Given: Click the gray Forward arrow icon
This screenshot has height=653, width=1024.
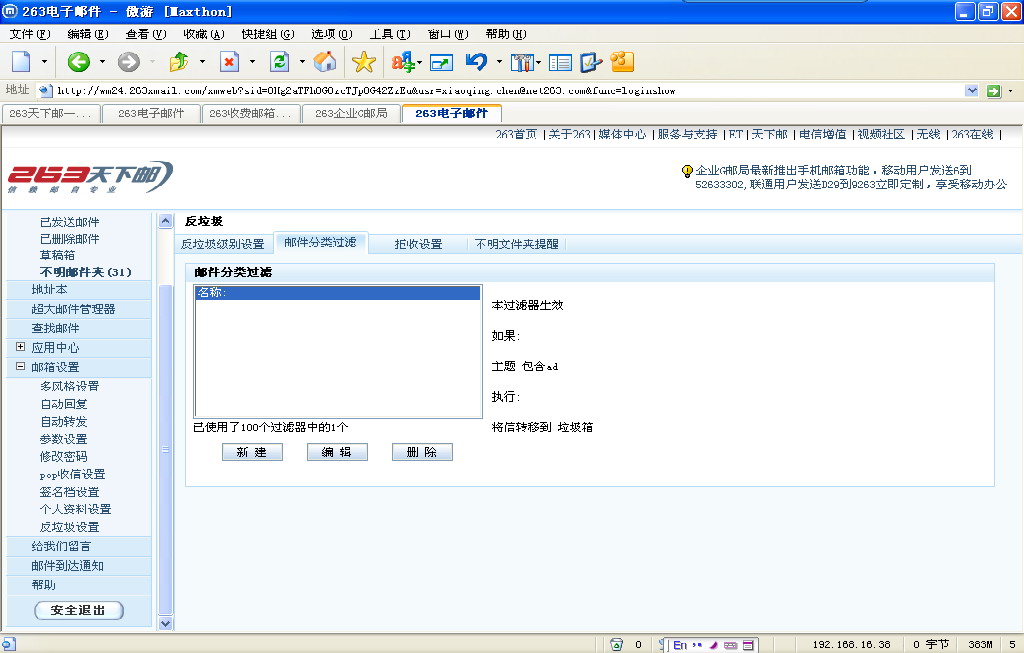Looking at the screenshot, I should 129,62.
